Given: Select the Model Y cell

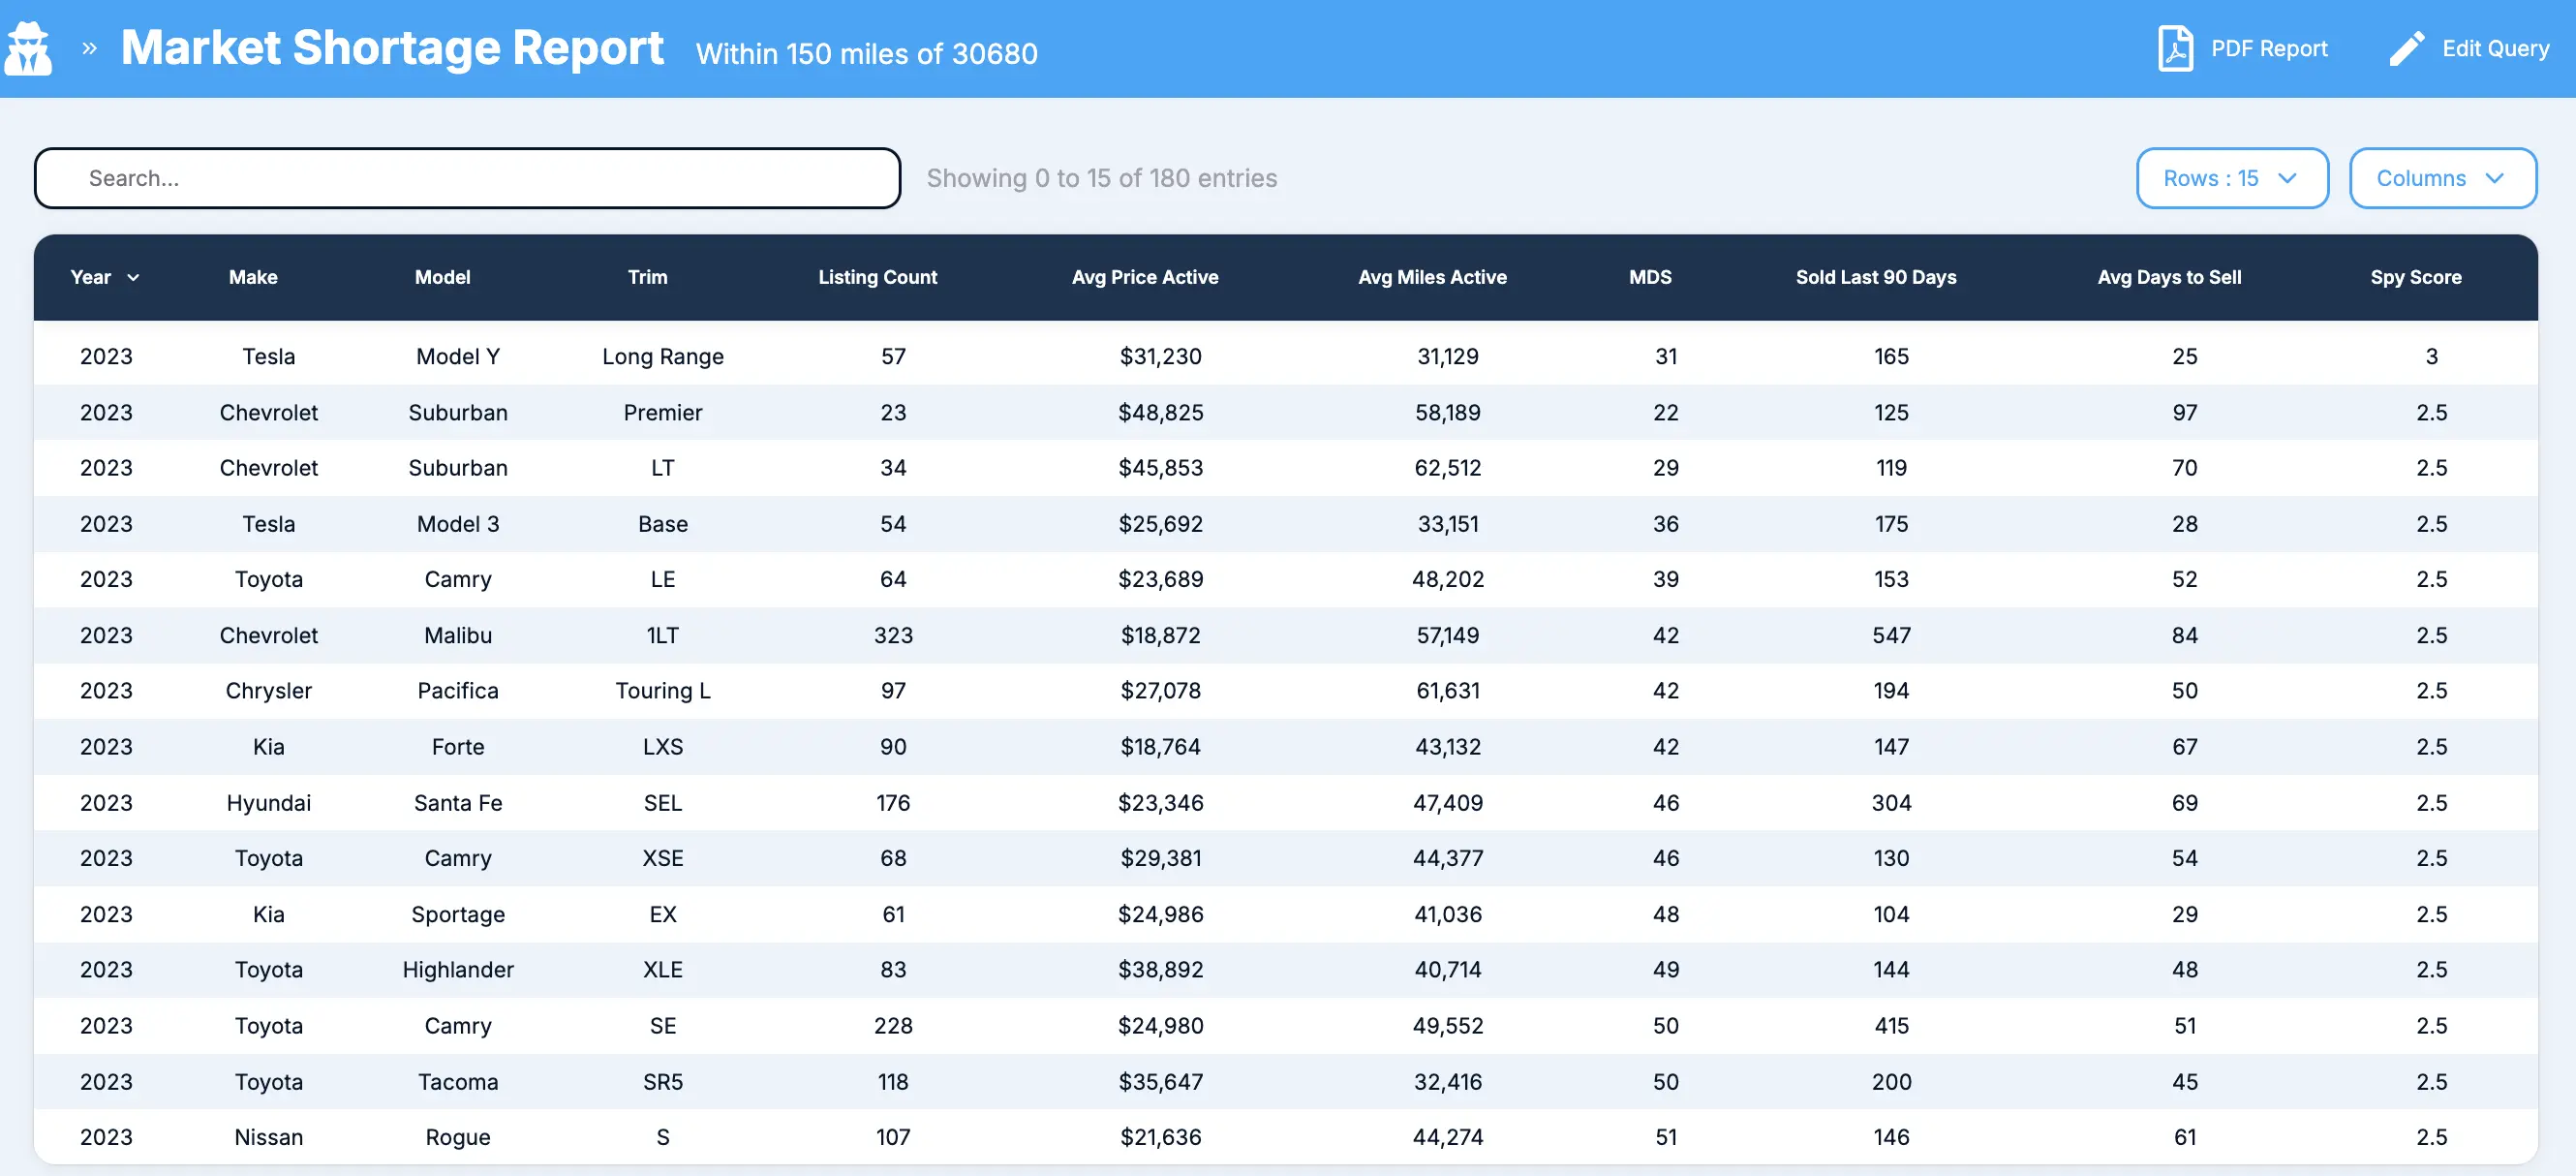Looking at the screenshot, I should pos(458,356).
